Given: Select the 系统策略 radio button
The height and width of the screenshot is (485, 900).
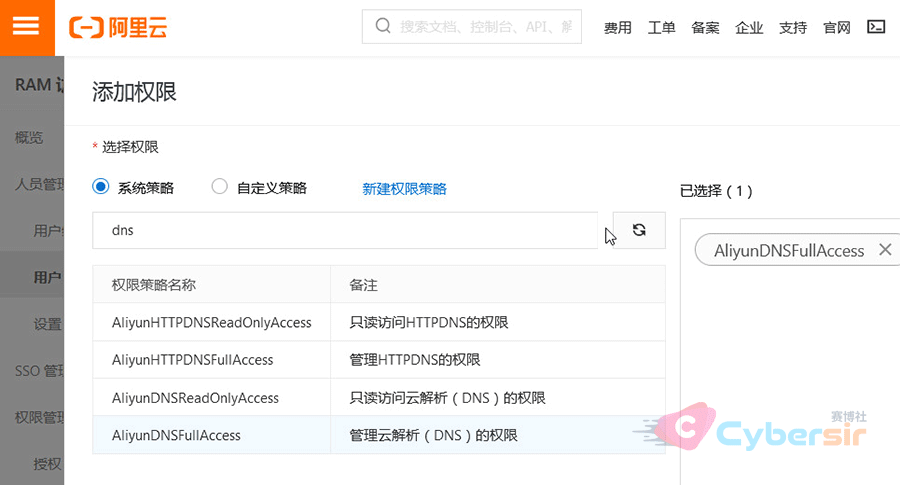Looking at the screenshot, I should (100, 187).
